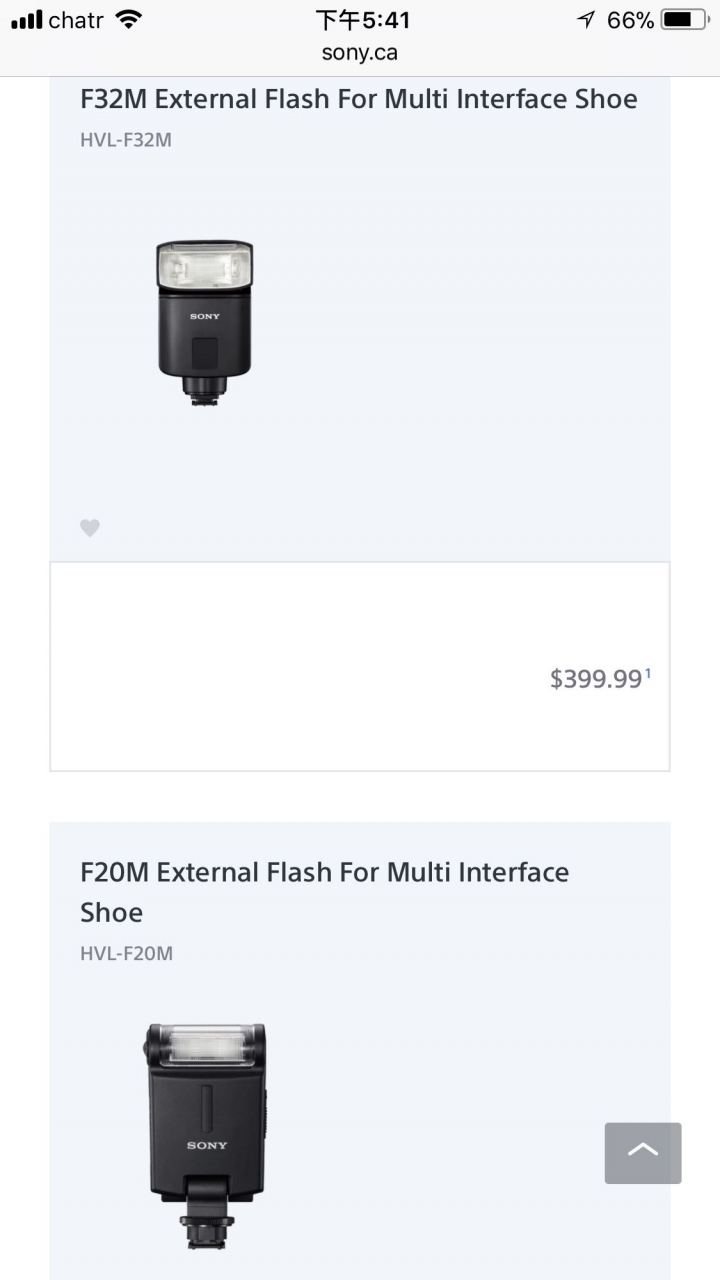Tap the white F32M pricing panel
The image size is (720, 1280).
point(360,666)
